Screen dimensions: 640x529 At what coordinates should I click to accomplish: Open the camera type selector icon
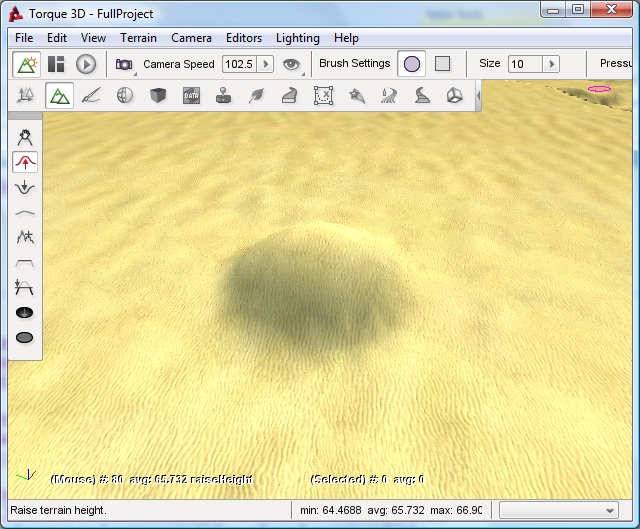click(x=124, y=64)
